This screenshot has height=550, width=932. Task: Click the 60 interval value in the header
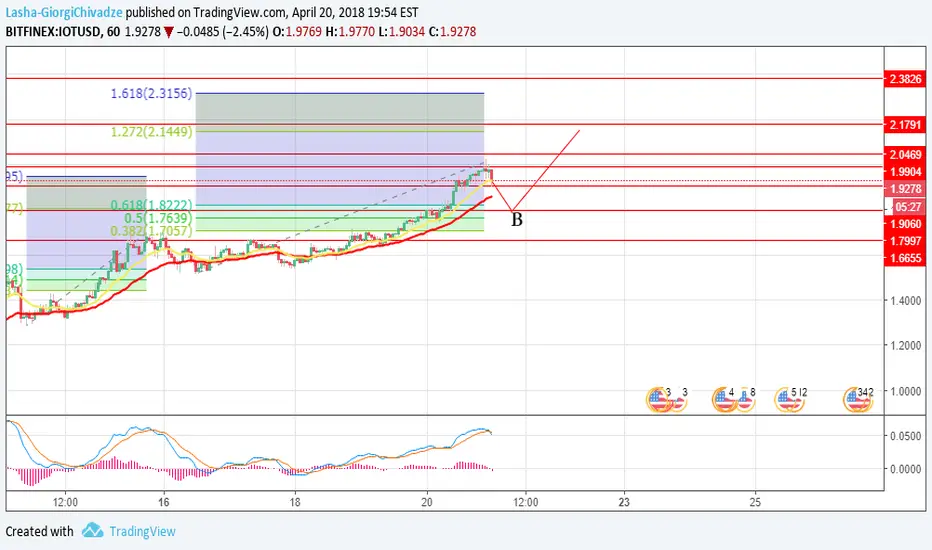tap(113, 32)
